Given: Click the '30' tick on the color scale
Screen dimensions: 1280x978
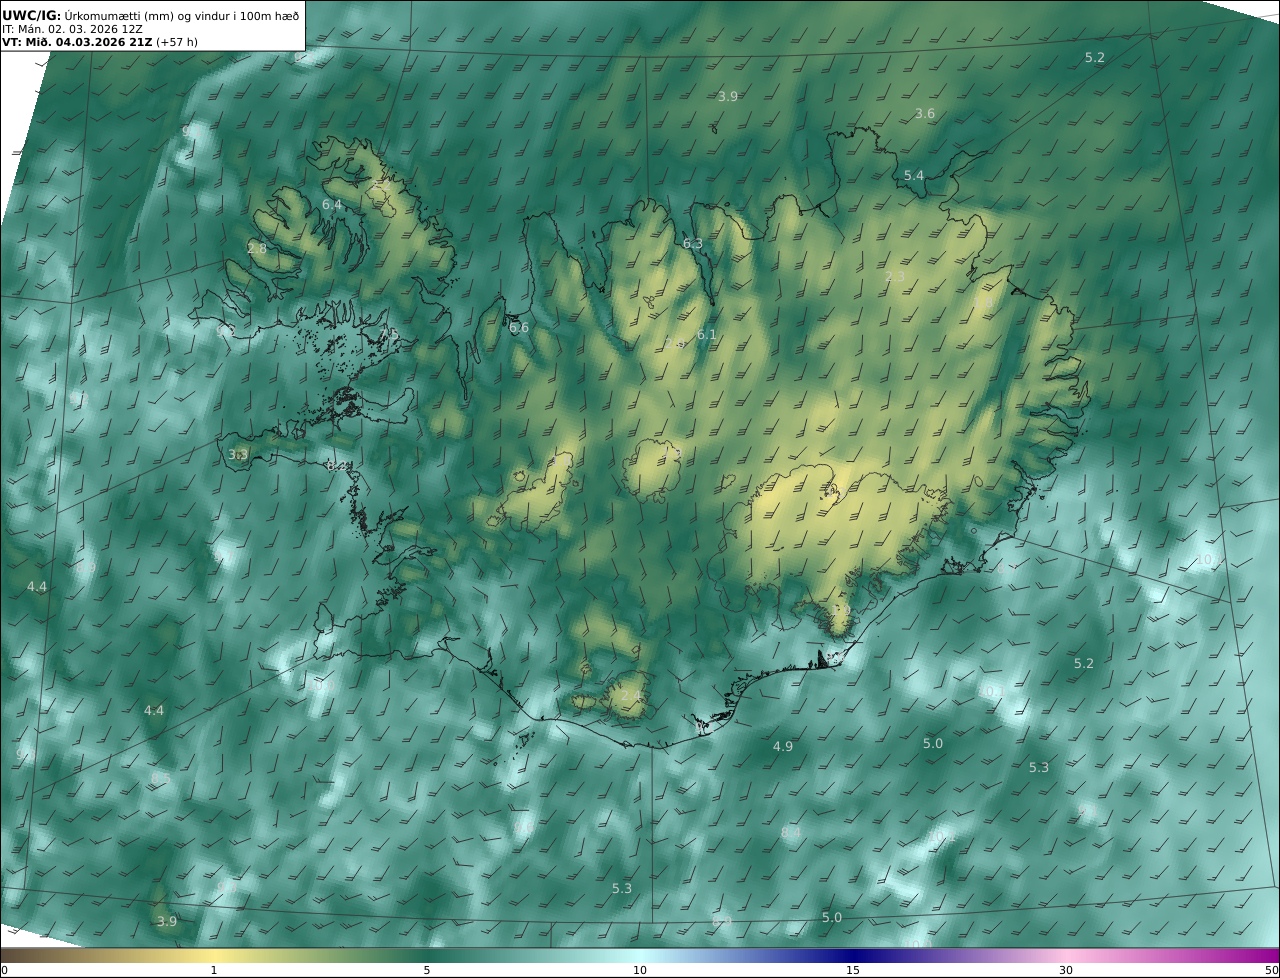Looking at the screenshot, I should tap(1066, 970).
